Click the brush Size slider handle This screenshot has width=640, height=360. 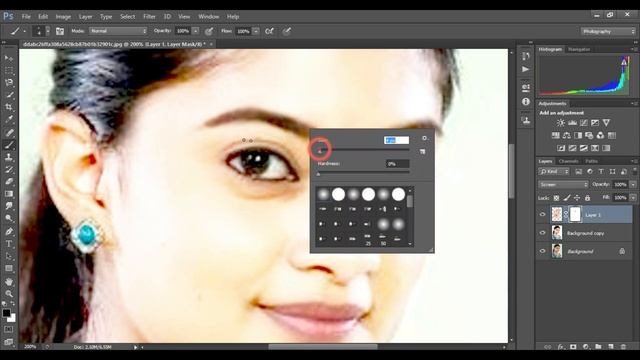(320, 151)
